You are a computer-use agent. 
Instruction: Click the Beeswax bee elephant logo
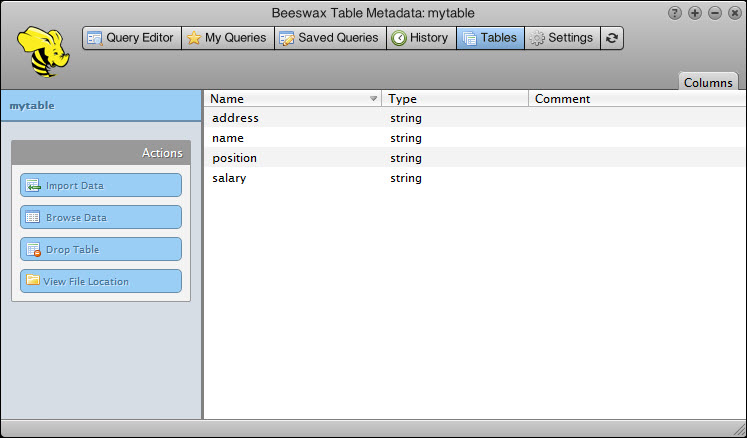point(43,54)
